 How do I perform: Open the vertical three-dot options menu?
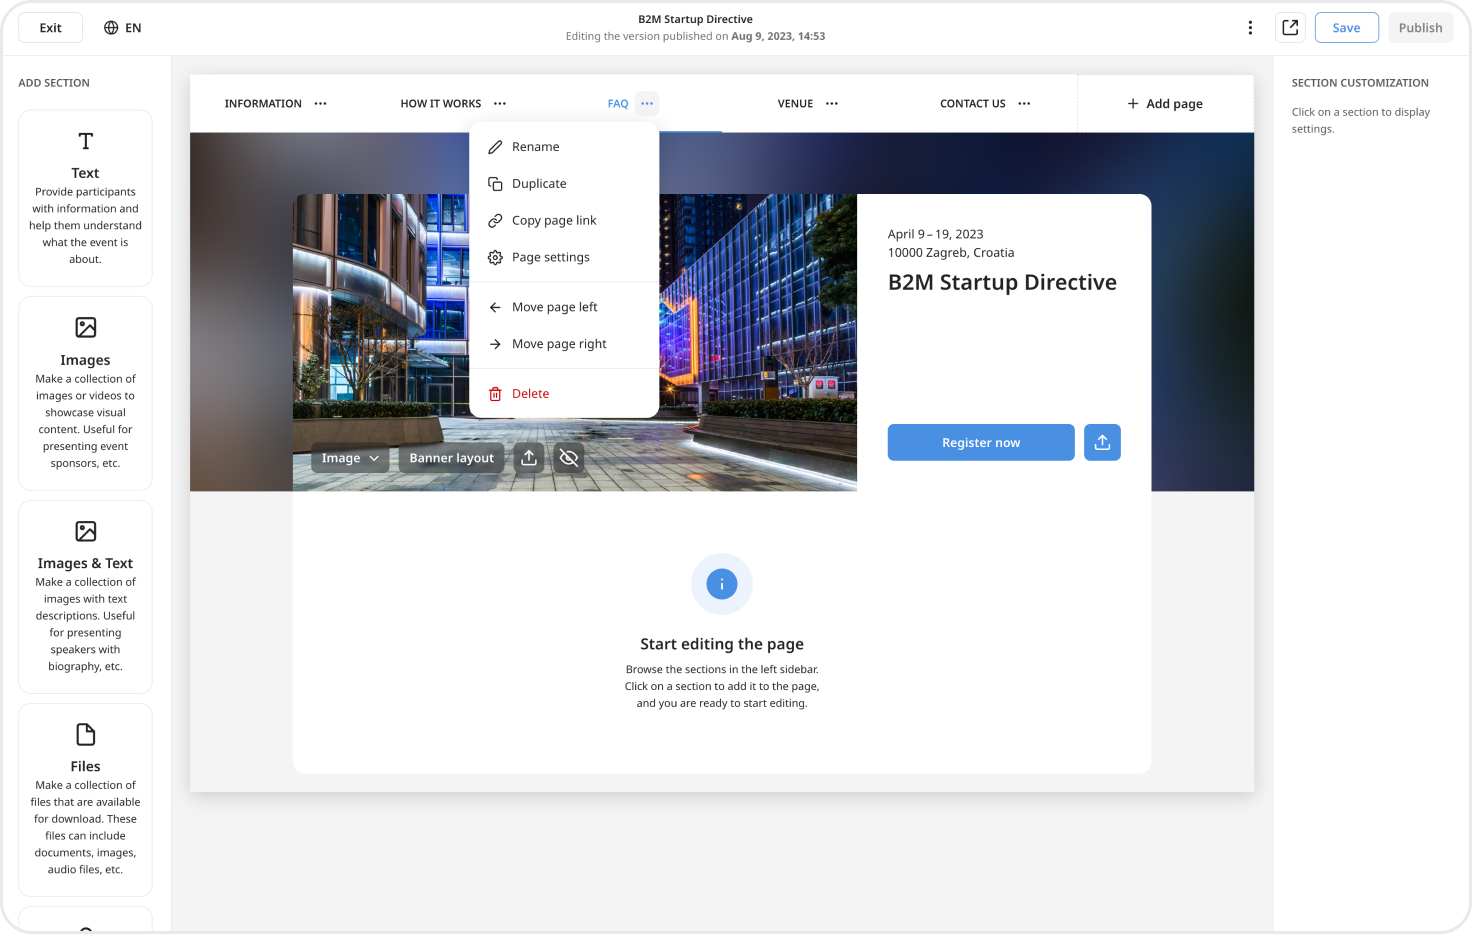1250,28
